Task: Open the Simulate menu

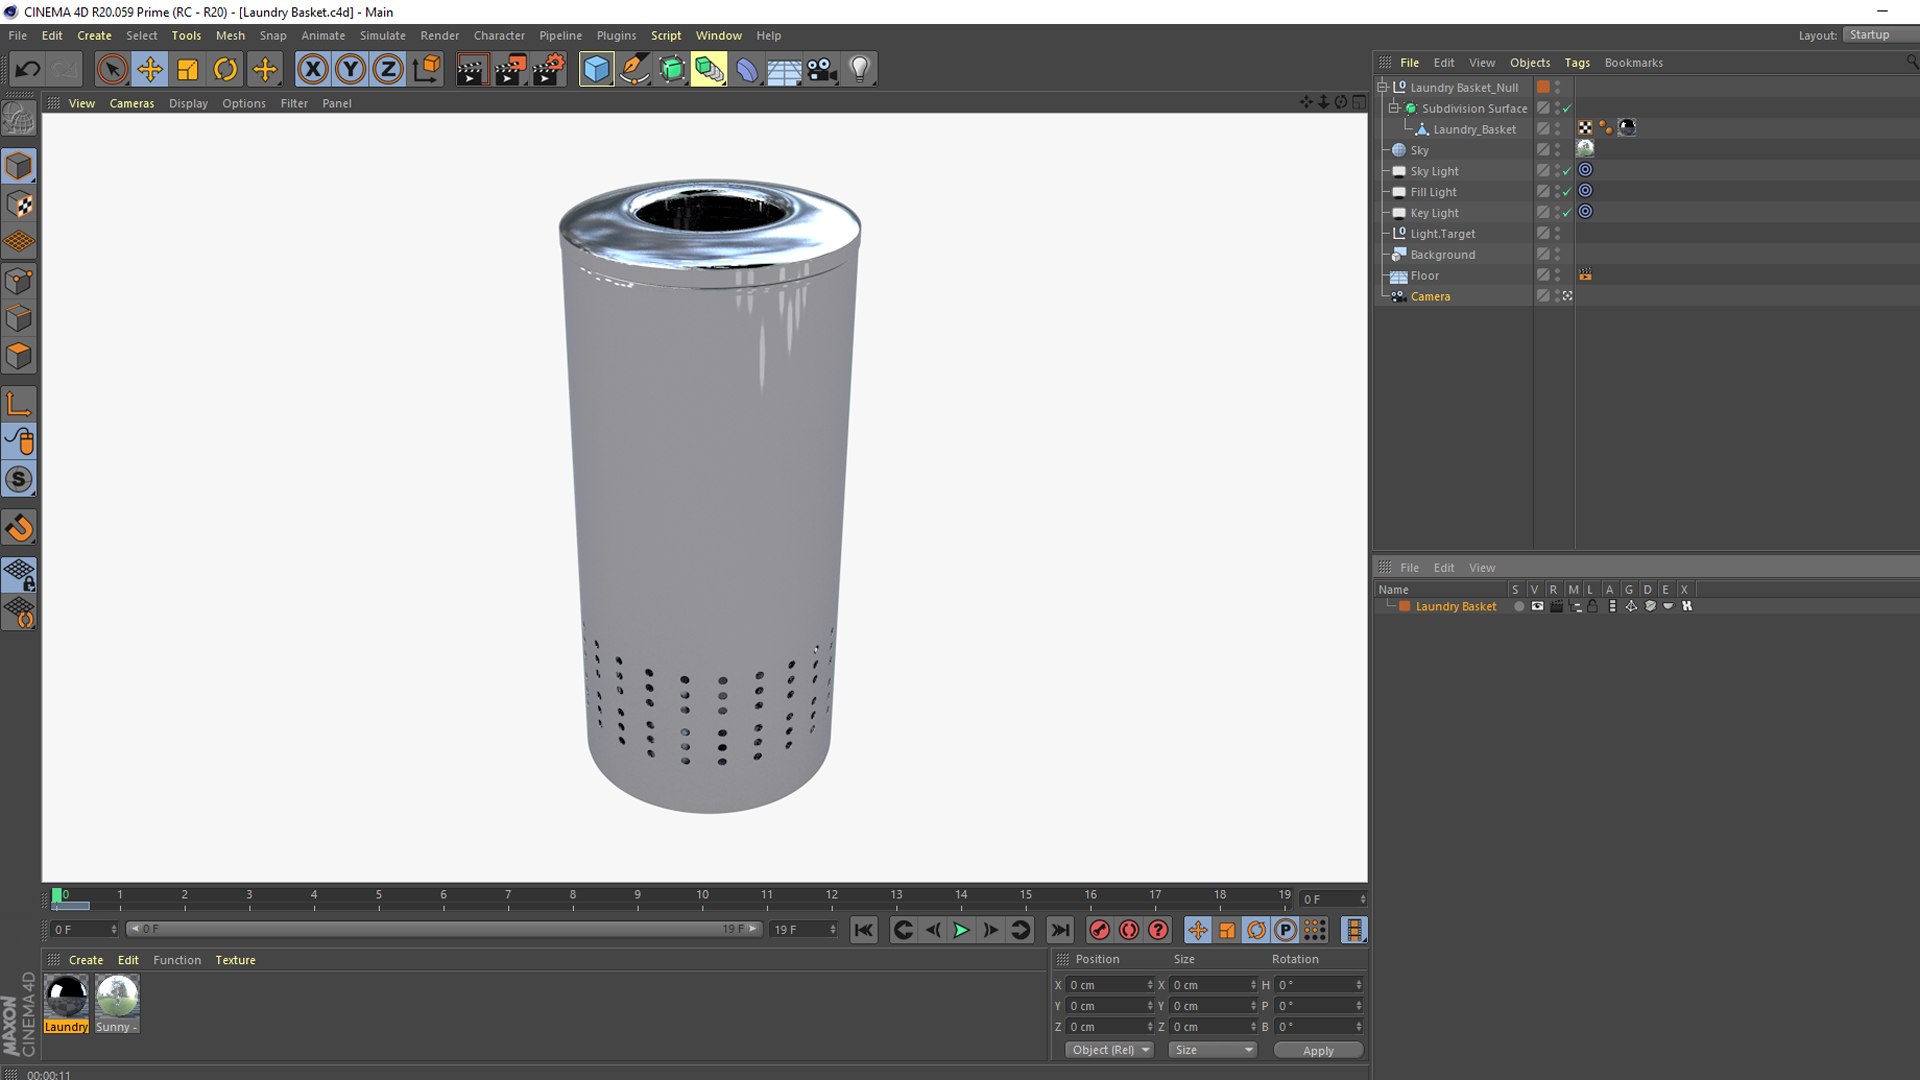Action: (383, 35)
